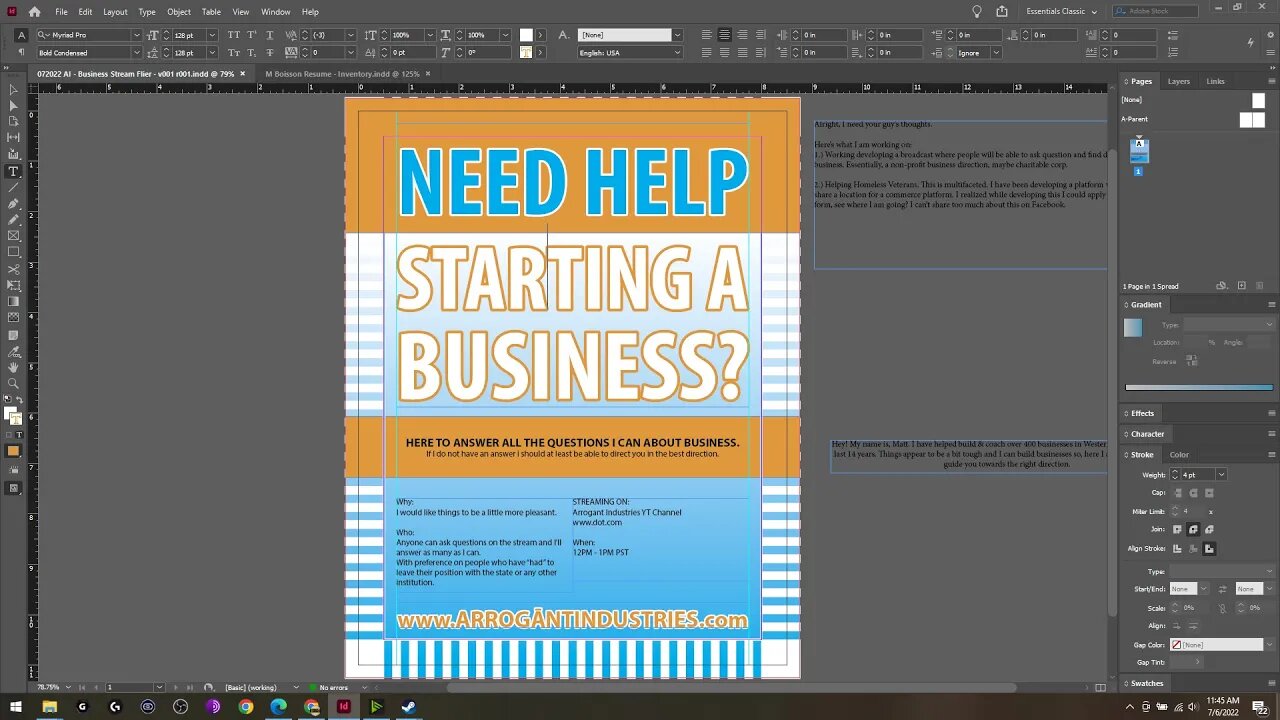Toggle Align Left paragraph button

(x=707, y=35)
